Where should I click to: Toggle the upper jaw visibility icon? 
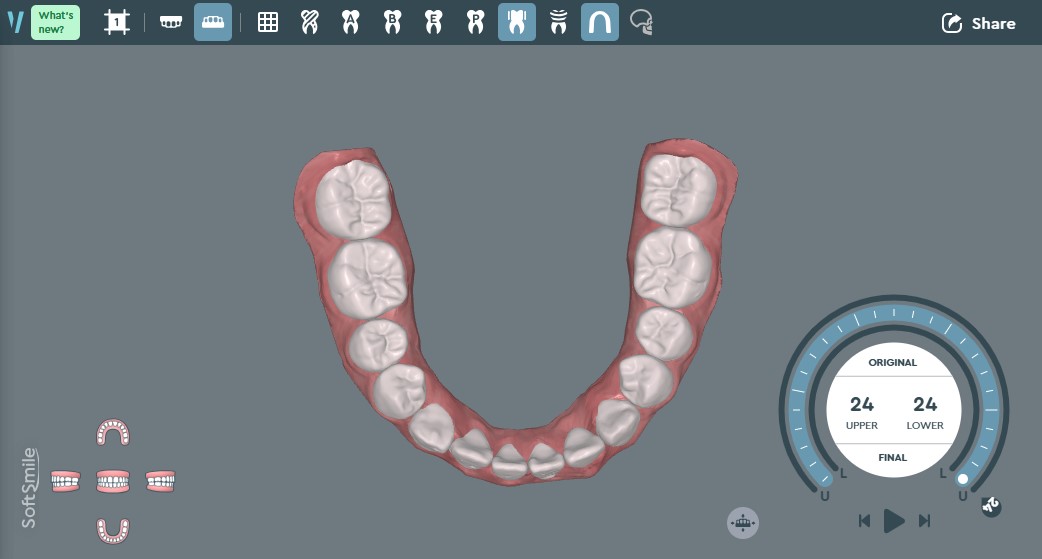171,22
